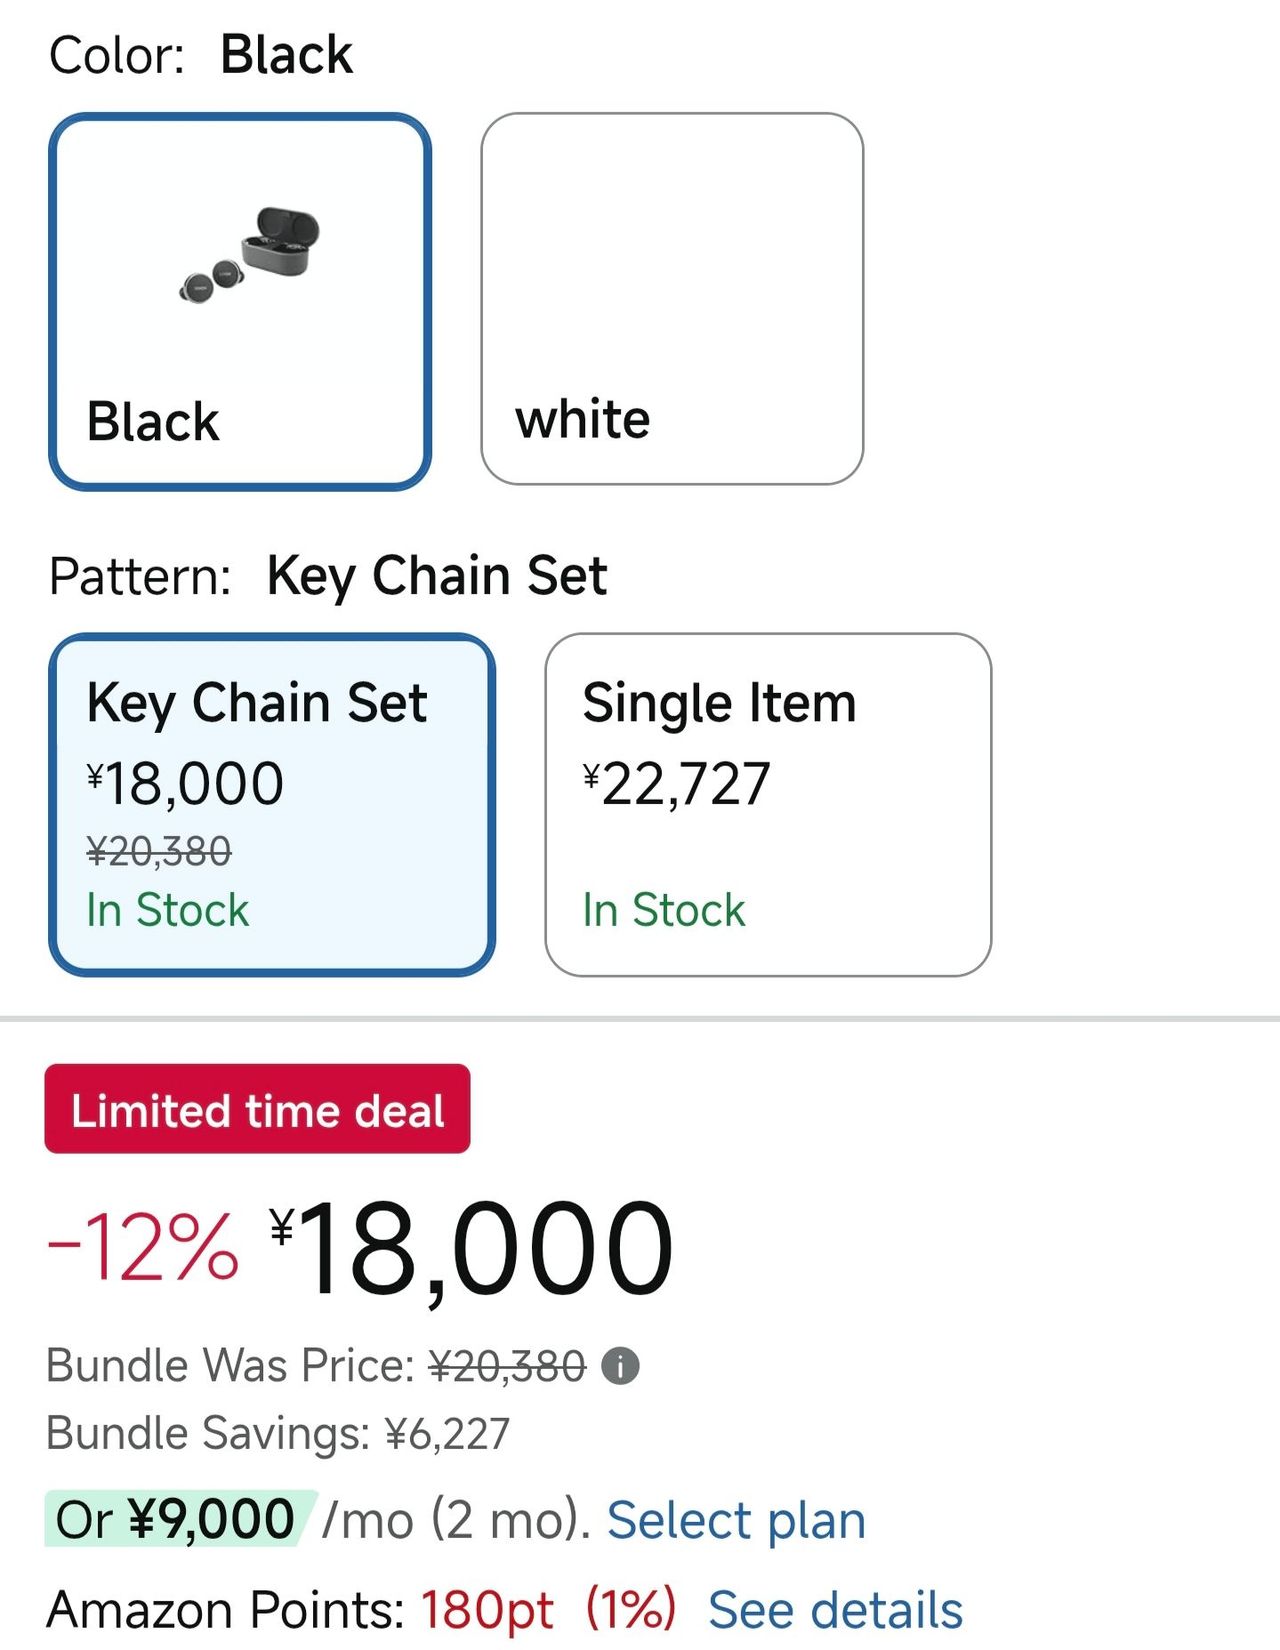Click the Pattern: Key Chain Set heading
This screenshot has height=1650, width=1280.
pyautogui.click(x=328, y=576)
